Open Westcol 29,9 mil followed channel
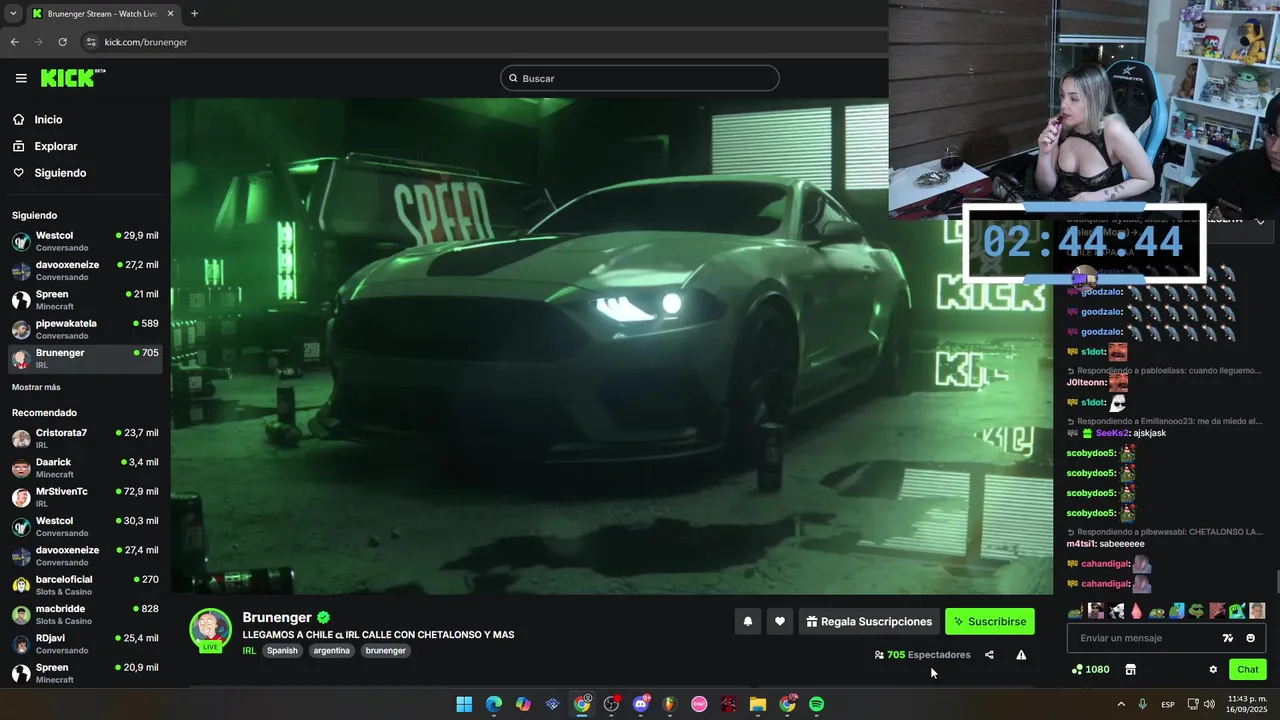This screenshot has height=720, width=1280. click(85, 241)
